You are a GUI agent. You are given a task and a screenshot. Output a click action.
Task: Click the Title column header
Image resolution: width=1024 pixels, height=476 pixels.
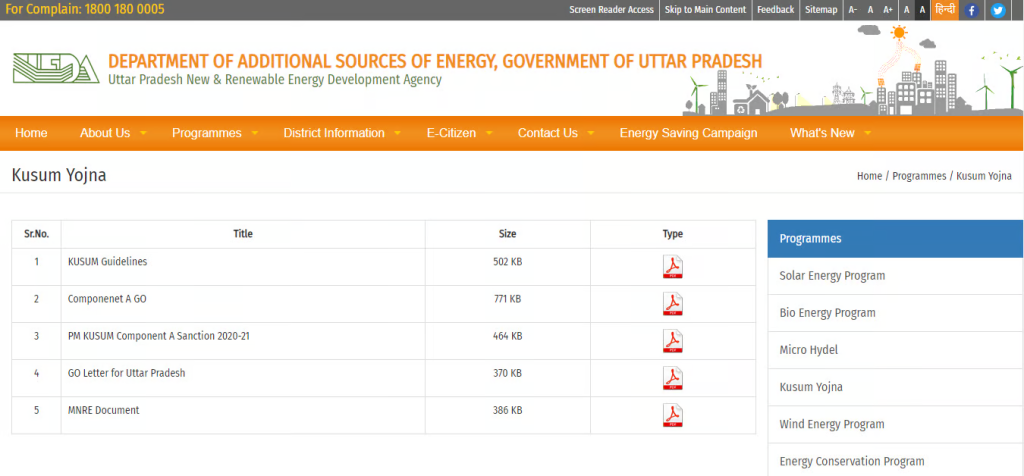[x=243, y=234]
